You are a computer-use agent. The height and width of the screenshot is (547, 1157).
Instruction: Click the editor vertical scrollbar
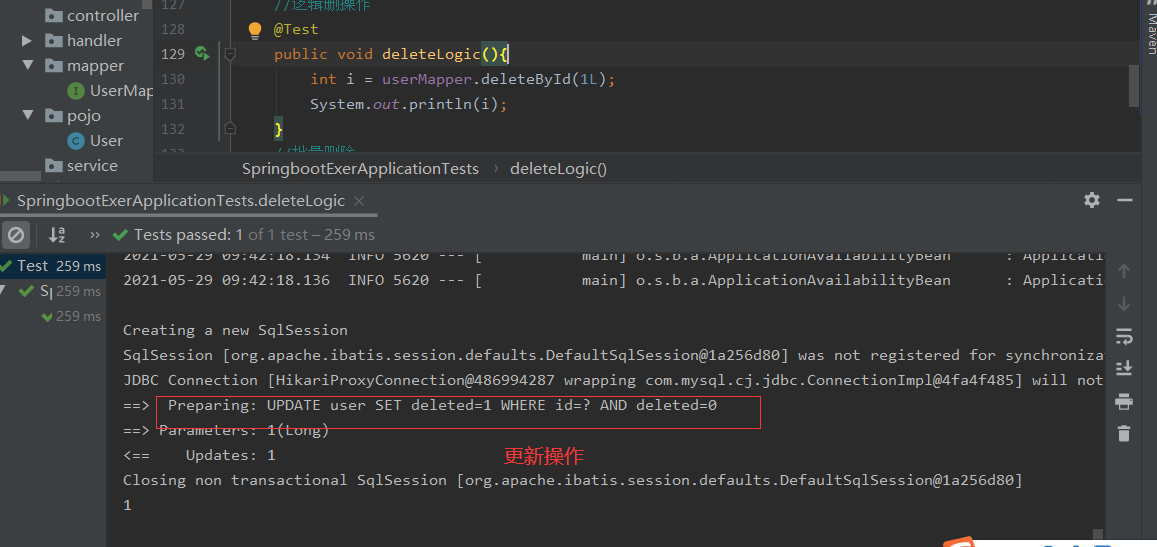click(x=1134, y=85)
